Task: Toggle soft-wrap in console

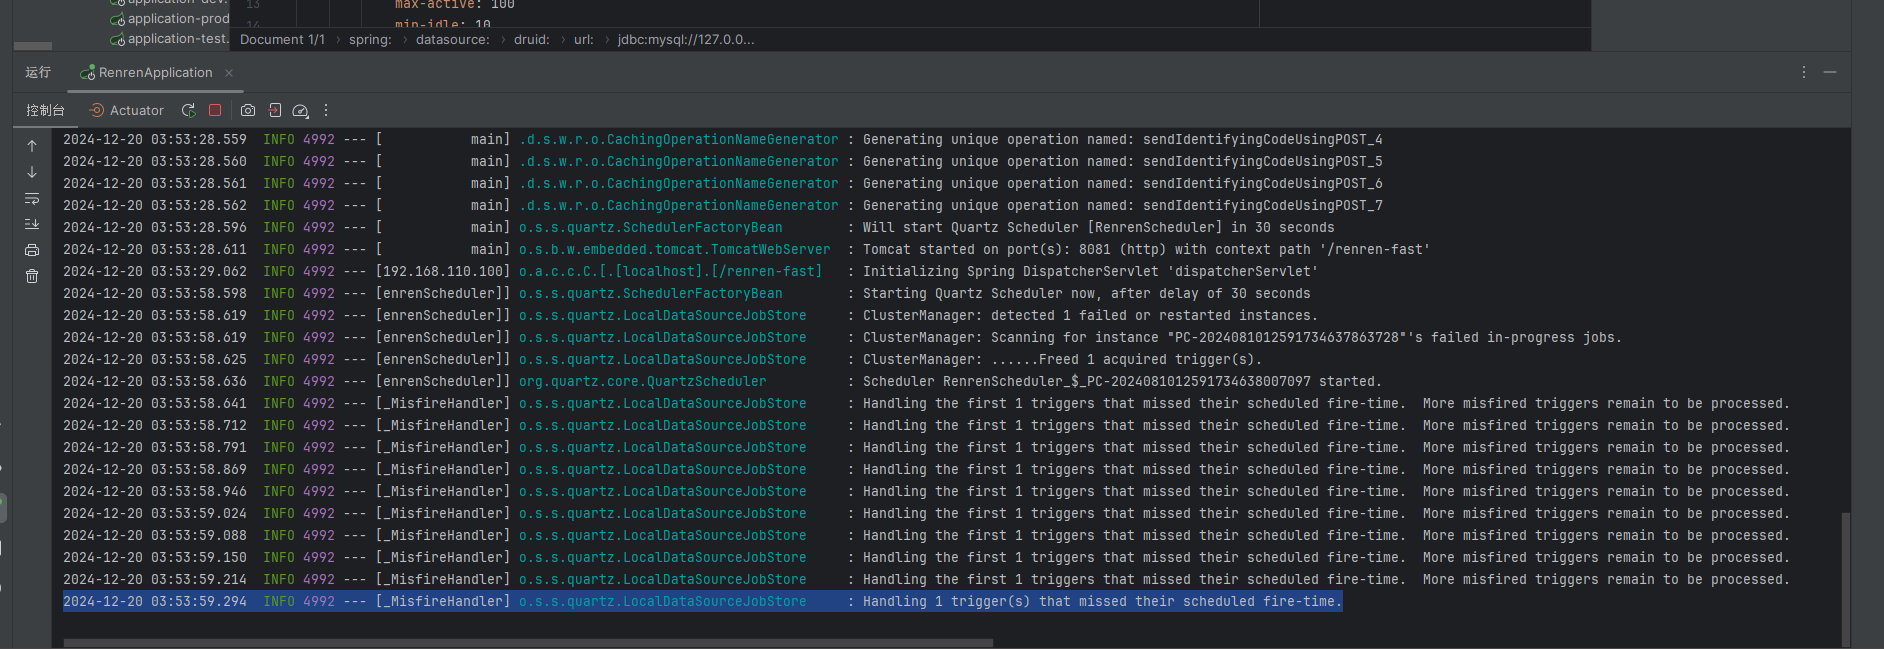Action: [x=32, y=198]
